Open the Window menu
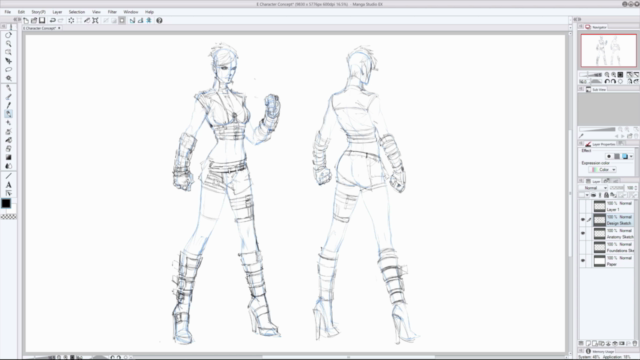640x360 pixels. pos(131,12)
